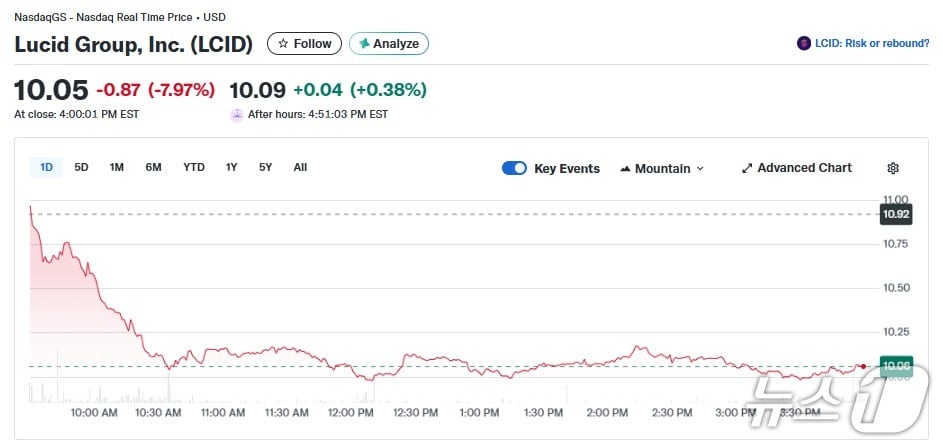This screenshot has width=943, height=447.
Task: Select the All time range
Action: coord(300,167)
